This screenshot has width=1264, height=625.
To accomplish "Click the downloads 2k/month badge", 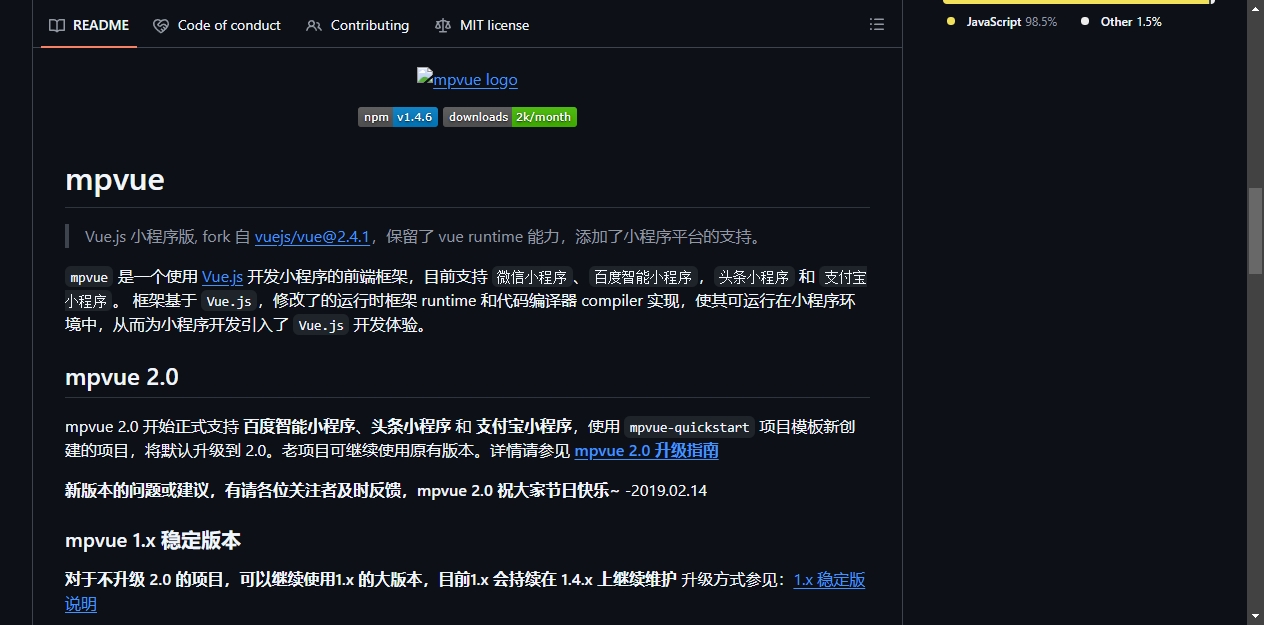I will (x=510, y=117).
